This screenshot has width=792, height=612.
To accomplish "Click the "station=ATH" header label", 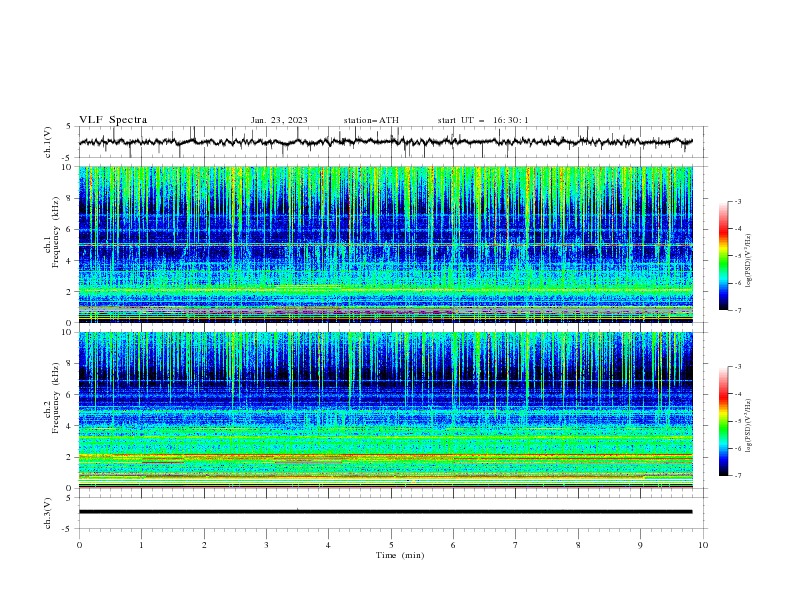I will [x=371, y=120].
